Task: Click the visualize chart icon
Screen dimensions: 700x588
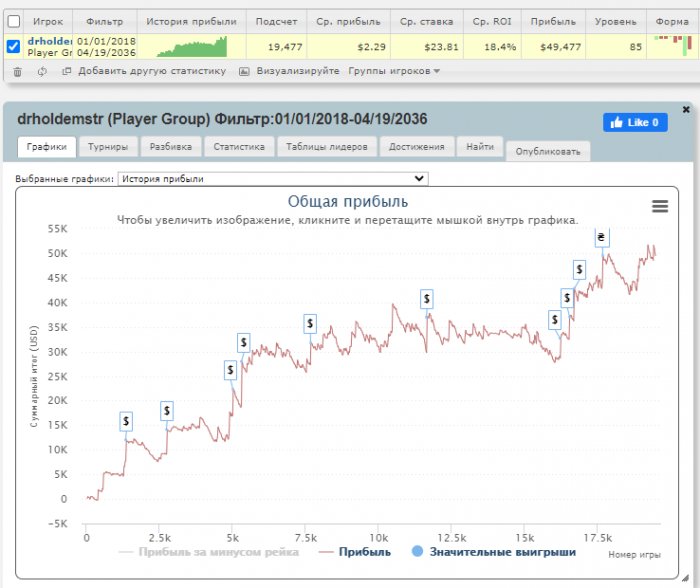Action: [x=245, y=72]
